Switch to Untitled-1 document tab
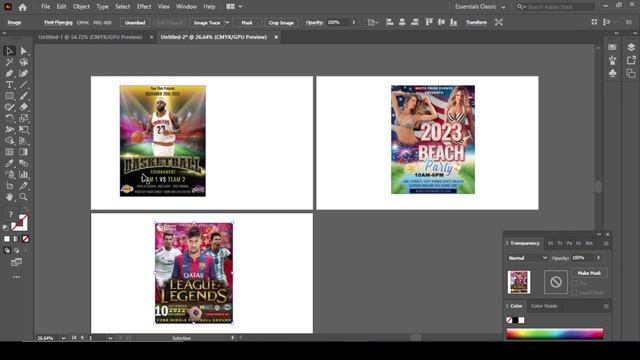Screen dimensions: 640x360 click(90, 37)
